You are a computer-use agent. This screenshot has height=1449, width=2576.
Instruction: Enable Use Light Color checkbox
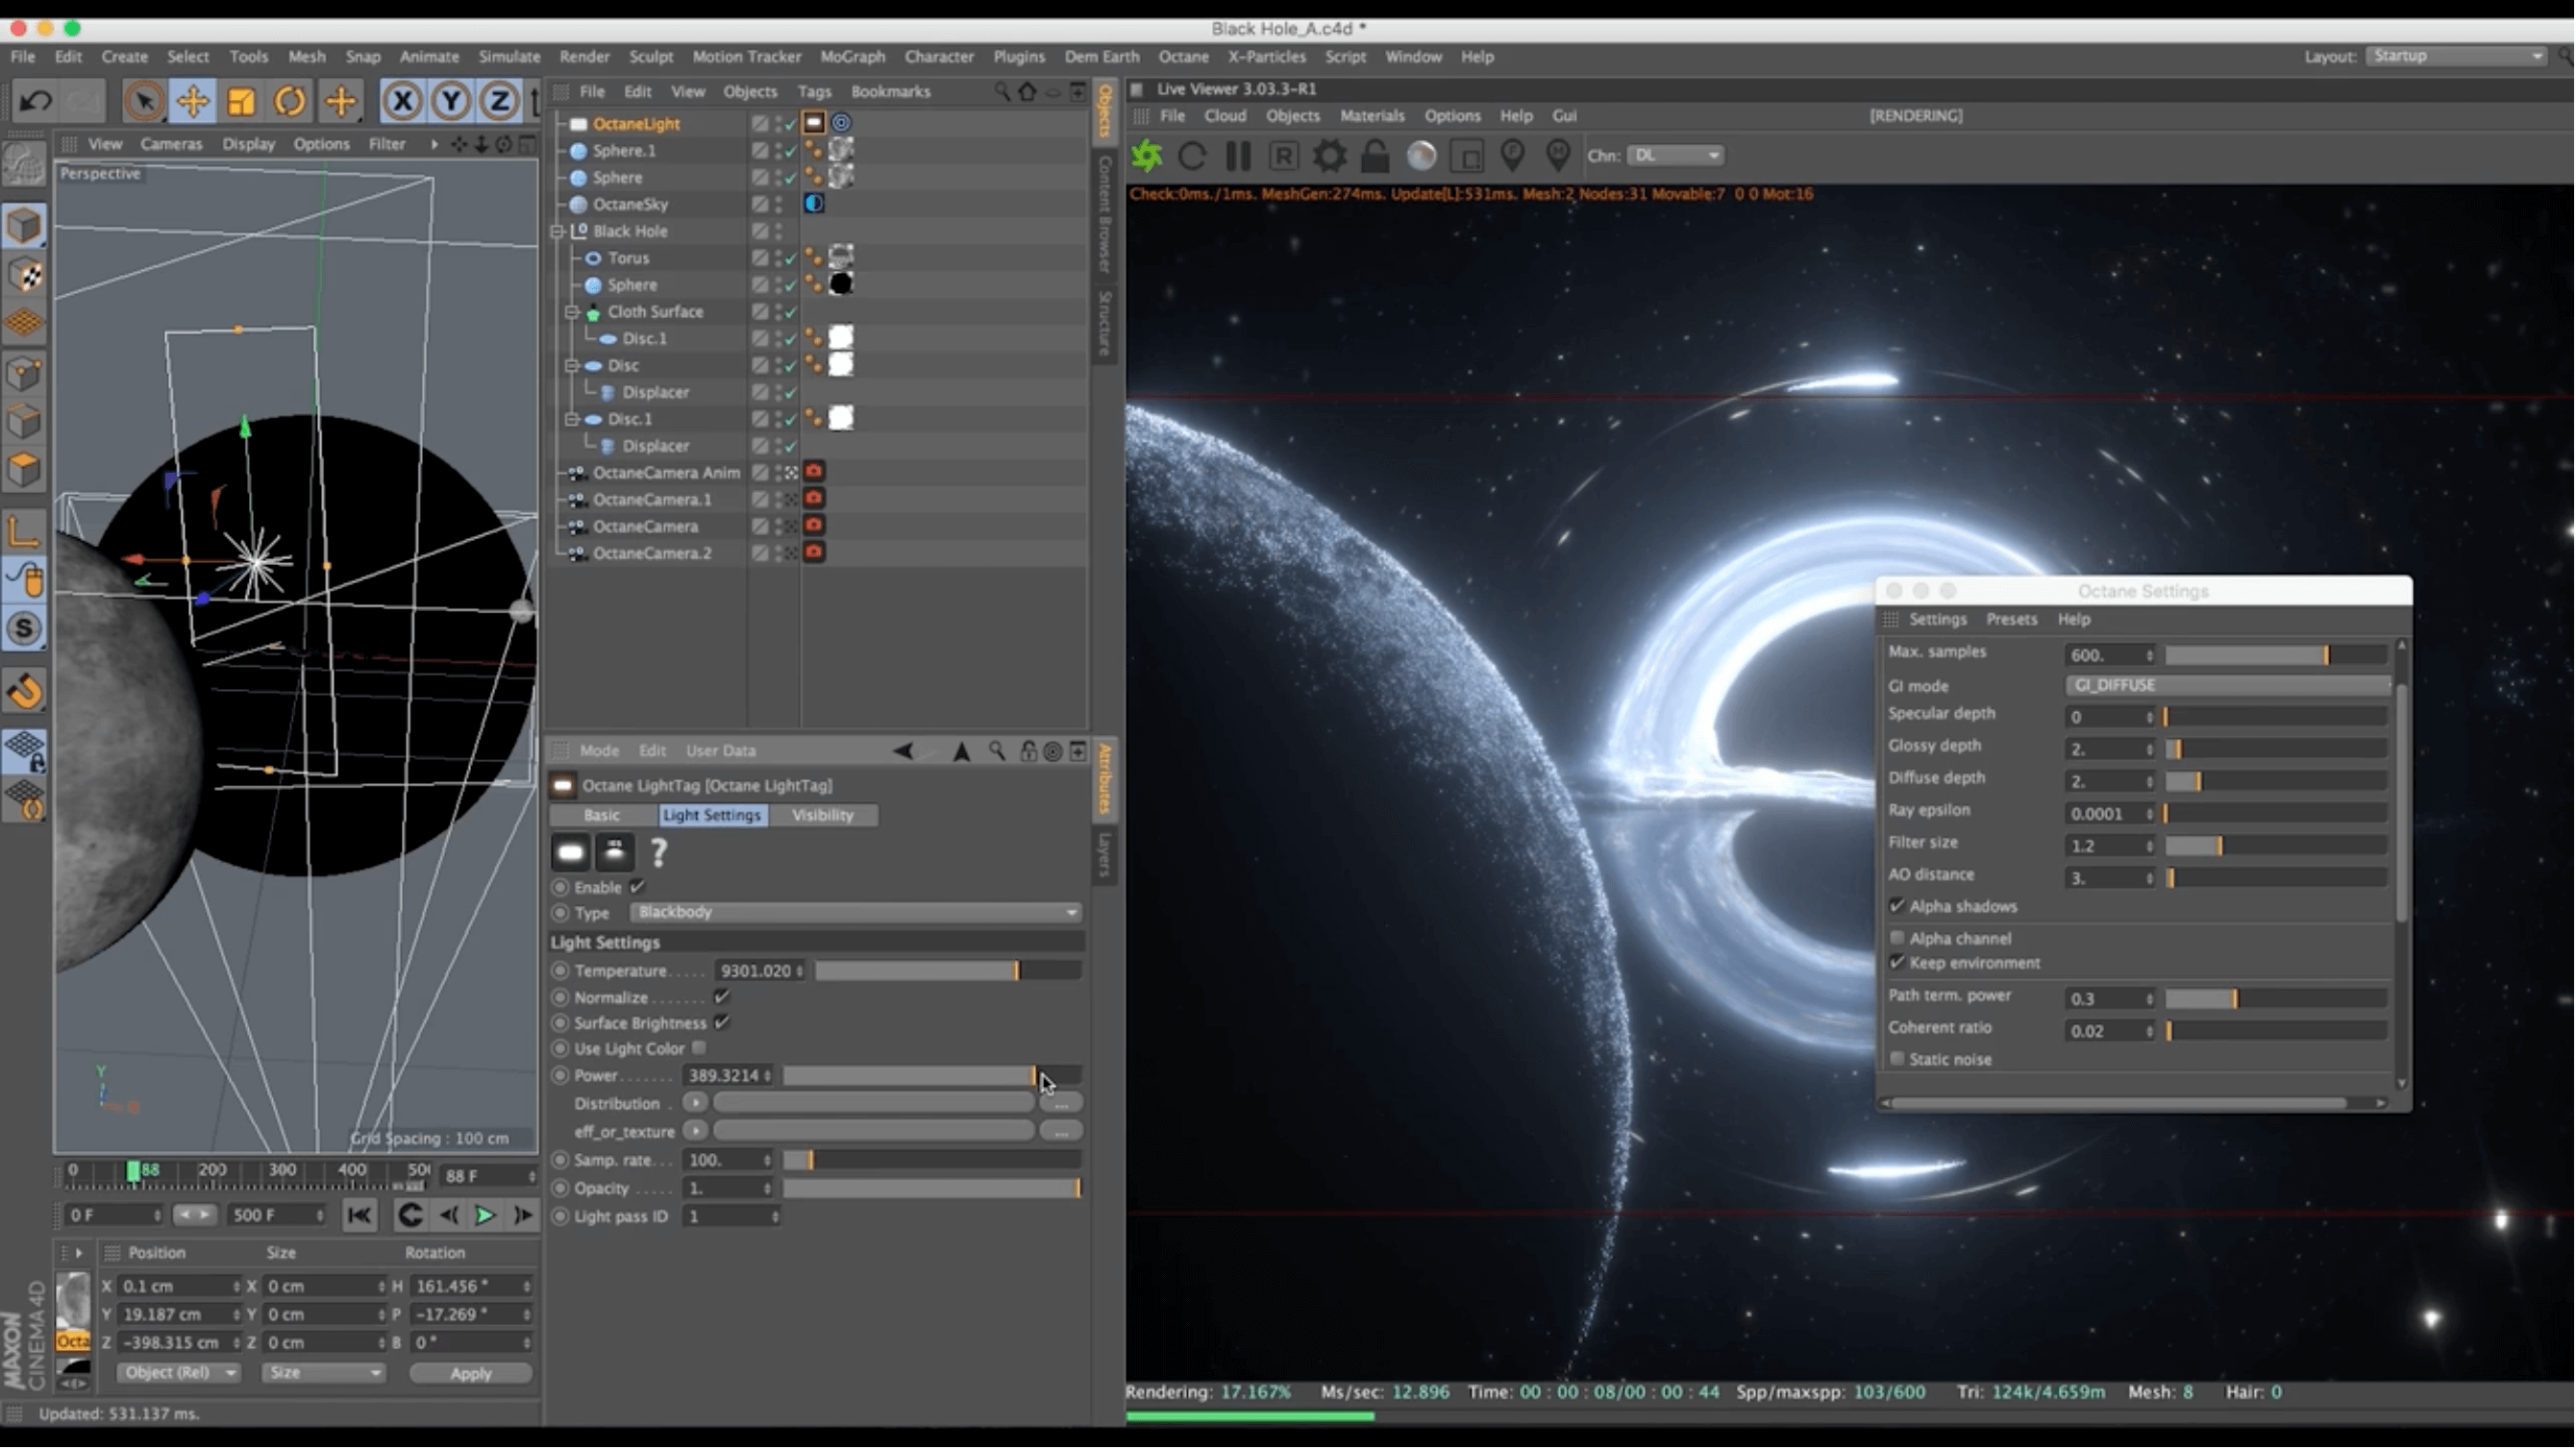(x=699, y=1049)
